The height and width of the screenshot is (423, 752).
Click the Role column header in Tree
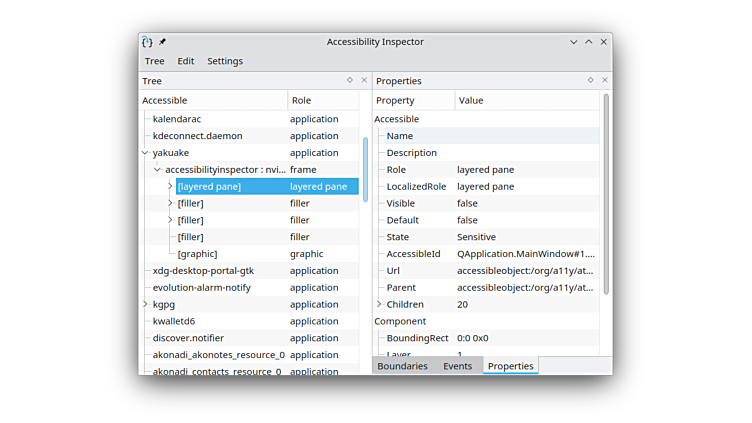coord(320,100)
